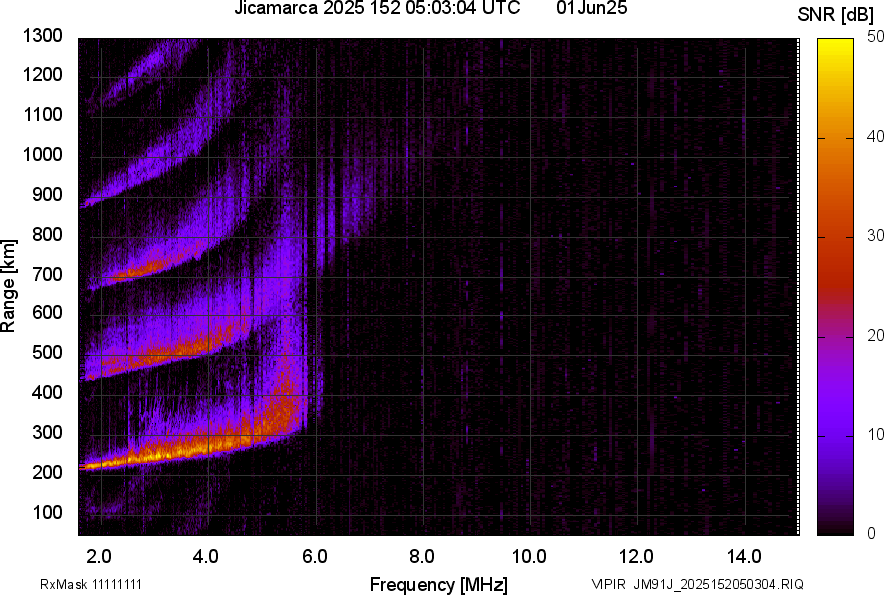Click the colorbar tick label '50'

(876, 37)
